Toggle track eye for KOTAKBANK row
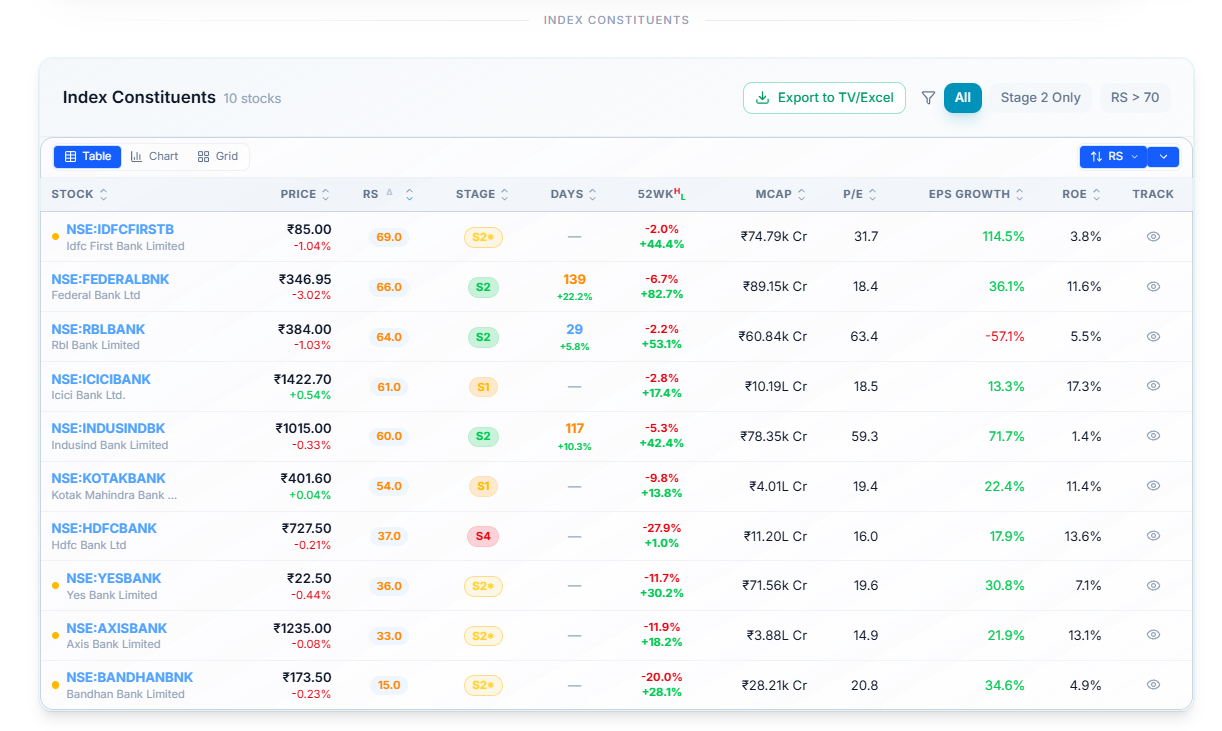The height and width of the screenshot is (731, 1222). 1153,486
